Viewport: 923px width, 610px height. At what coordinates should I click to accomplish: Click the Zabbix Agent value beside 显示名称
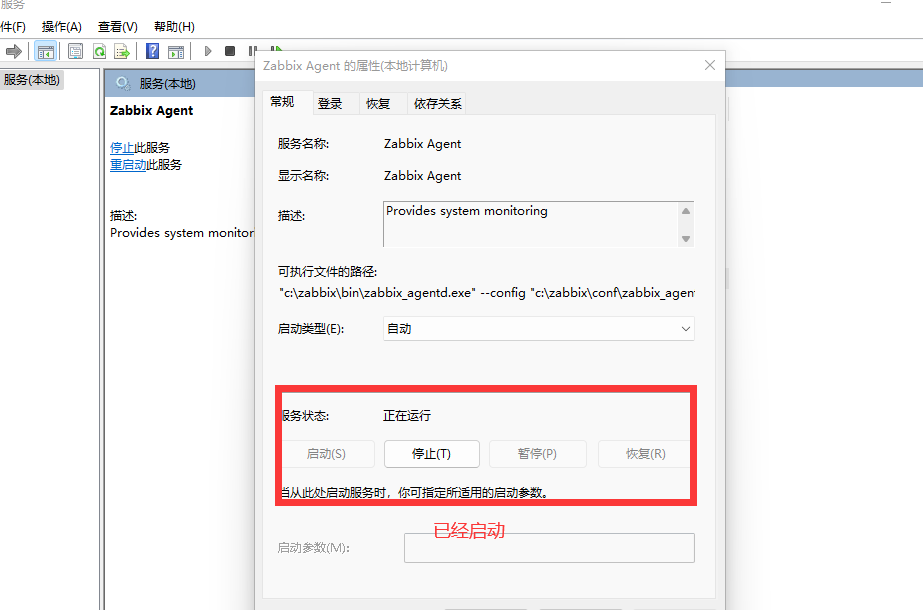click(x=423, y=175)
